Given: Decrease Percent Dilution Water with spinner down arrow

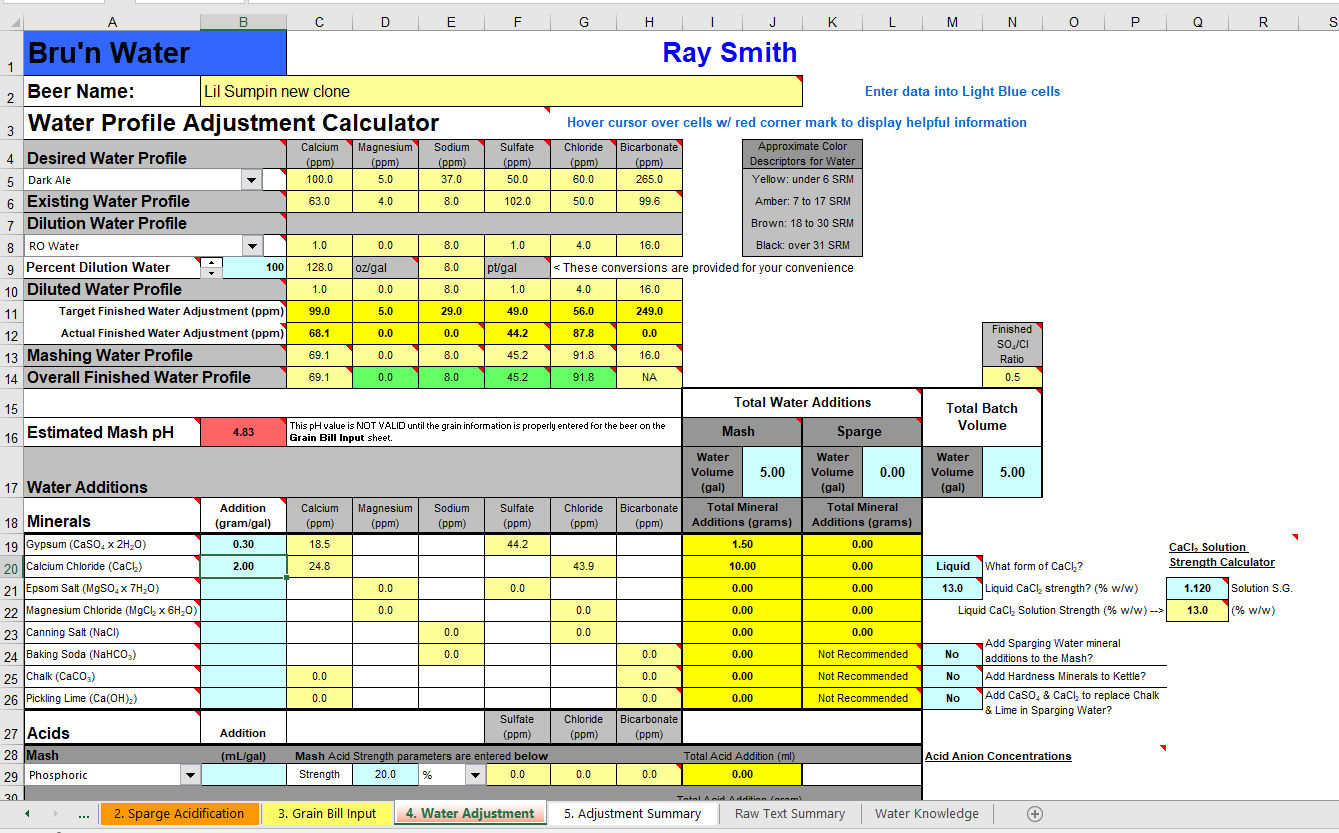Looking at the screenshot, I should (211, 273).
